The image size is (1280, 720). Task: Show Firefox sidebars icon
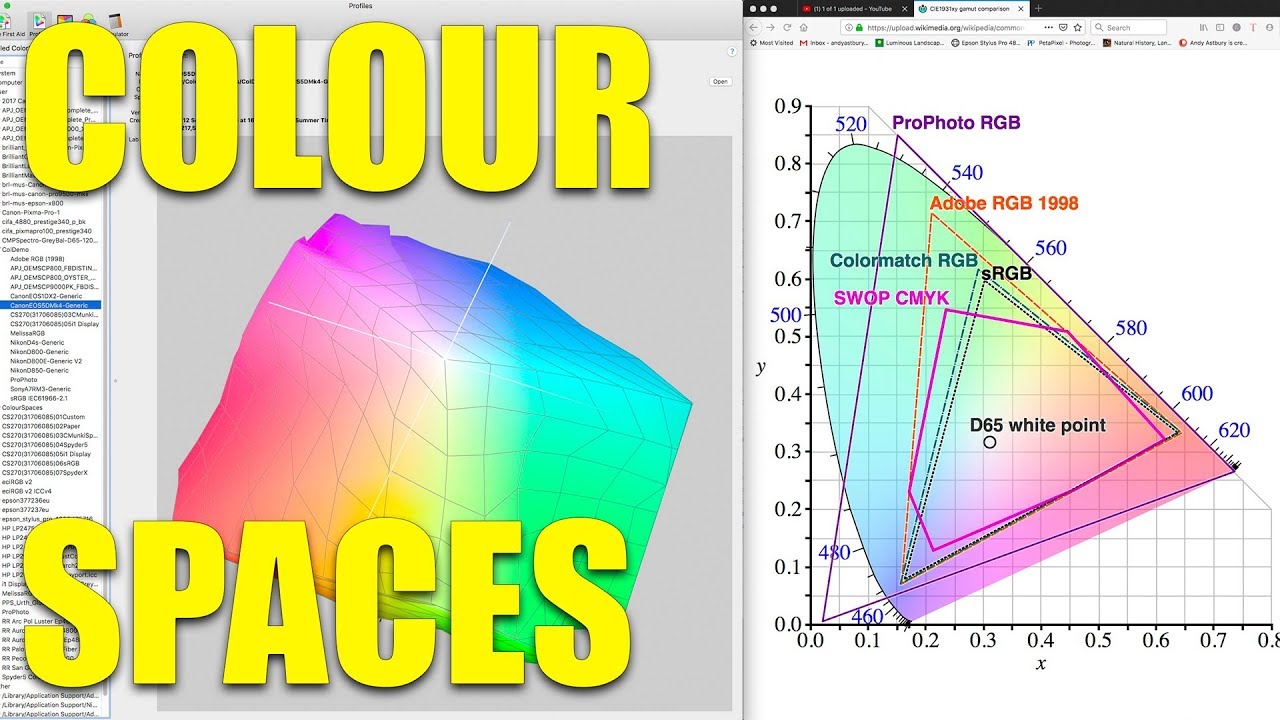click(1220, 28)
